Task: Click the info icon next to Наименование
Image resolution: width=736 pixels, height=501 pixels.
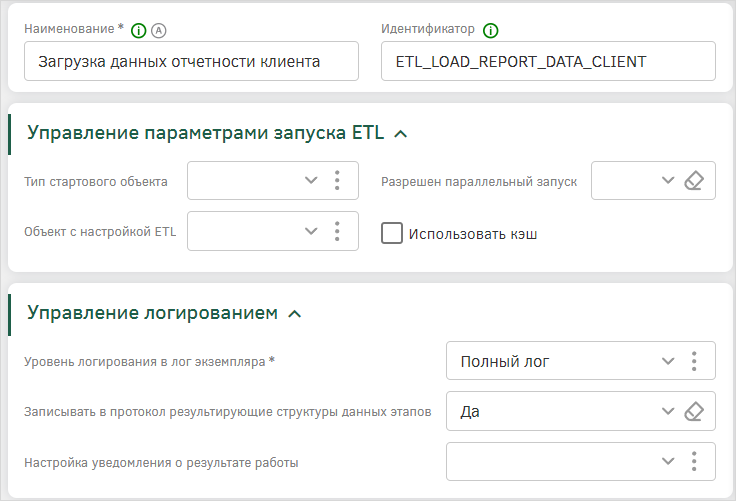Action: pos(138,31)
